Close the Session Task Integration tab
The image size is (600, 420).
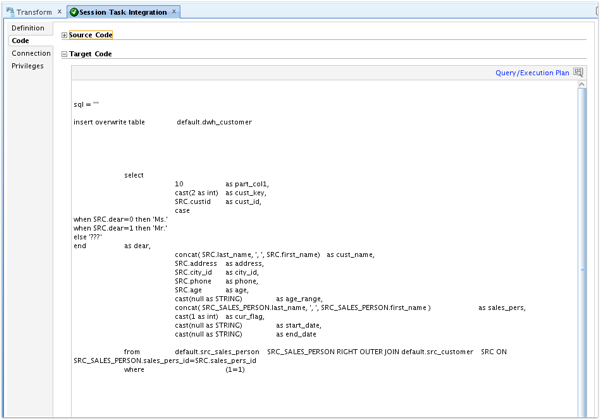click(x=174, y=12)
